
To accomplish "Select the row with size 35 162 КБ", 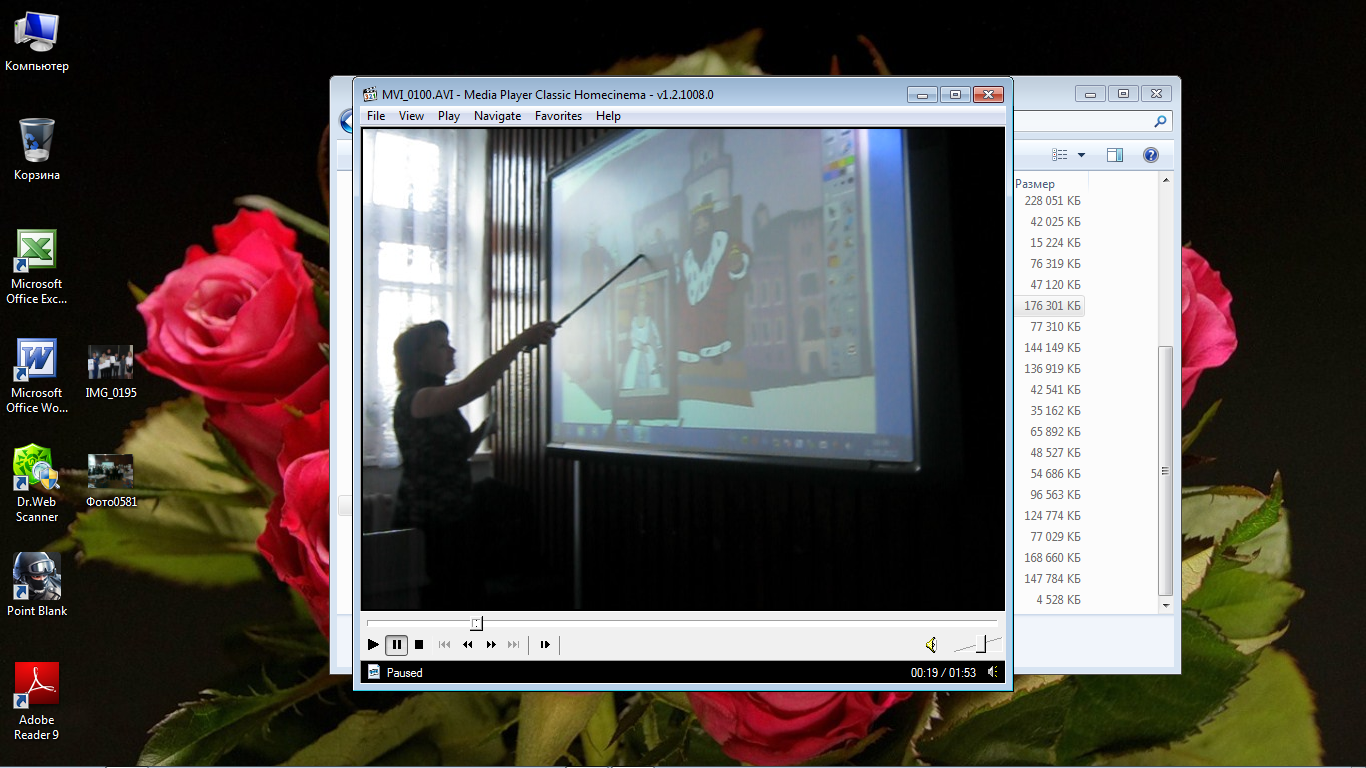I will [x=1055, y=411].
